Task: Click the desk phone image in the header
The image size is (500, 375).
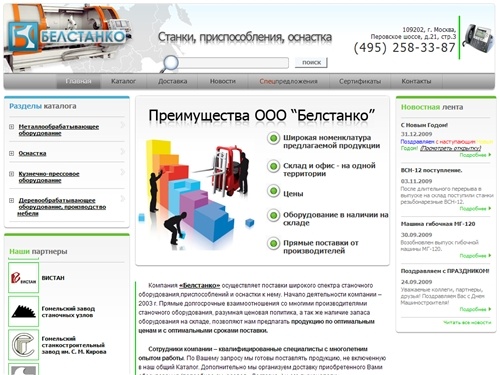Action: pos(478,38)
